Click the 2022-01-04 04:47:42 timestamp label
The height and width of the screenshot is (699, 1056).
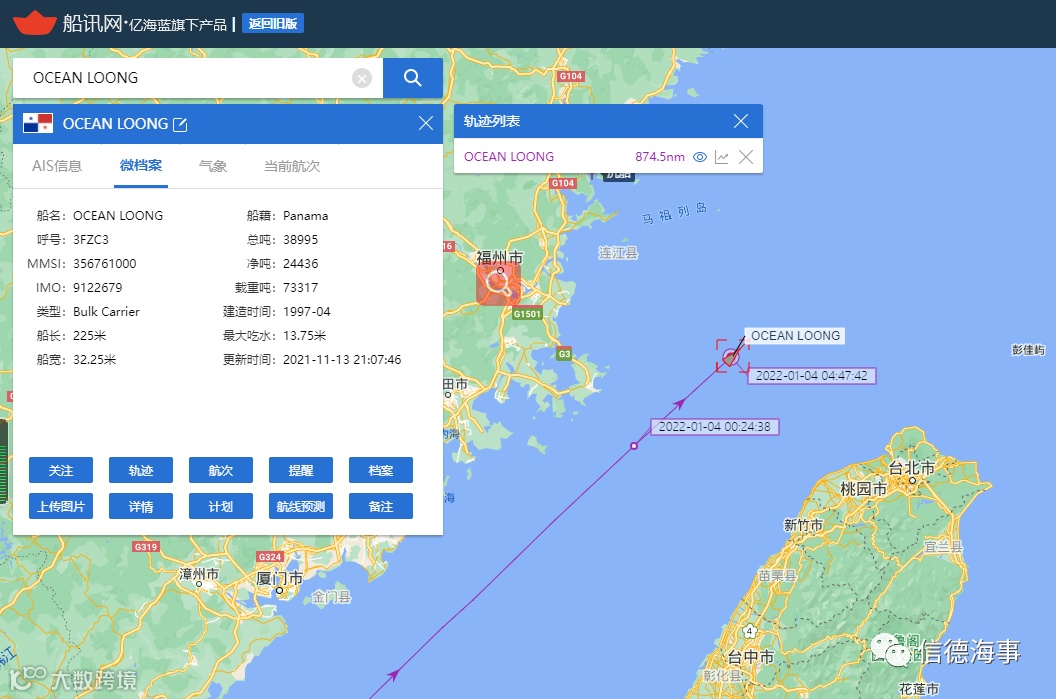[812, 376]
